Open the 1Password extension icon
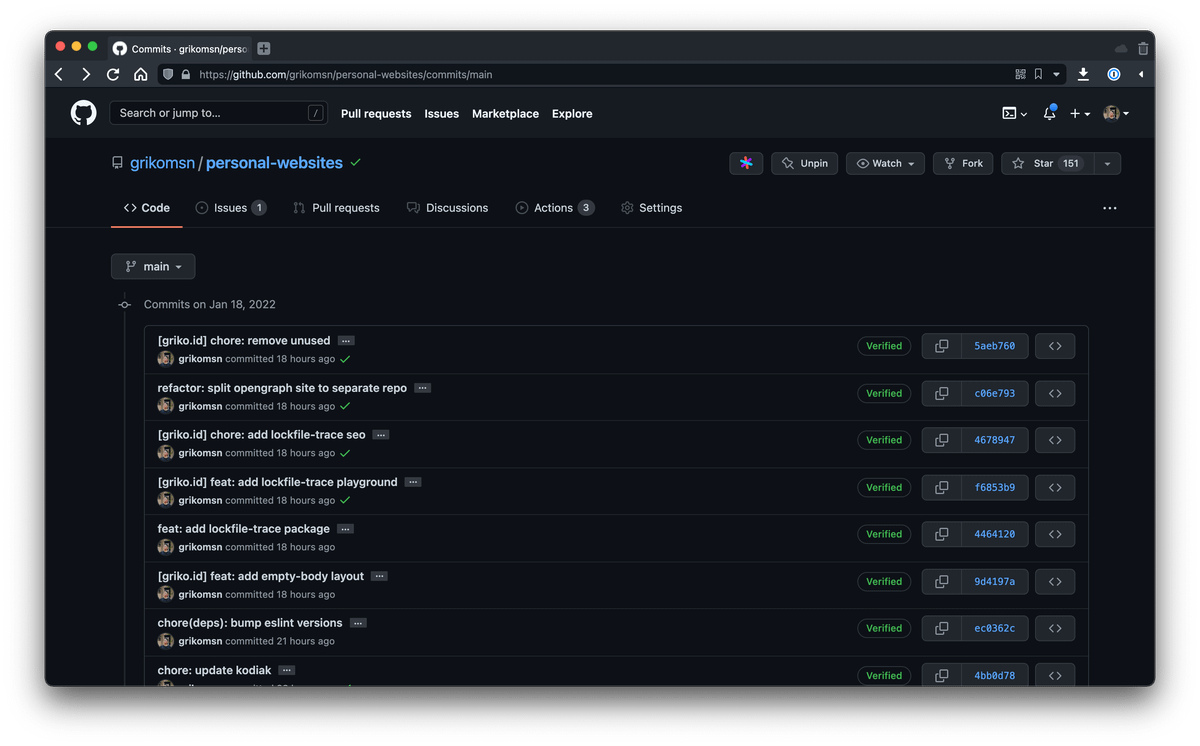 (1113, 74)
